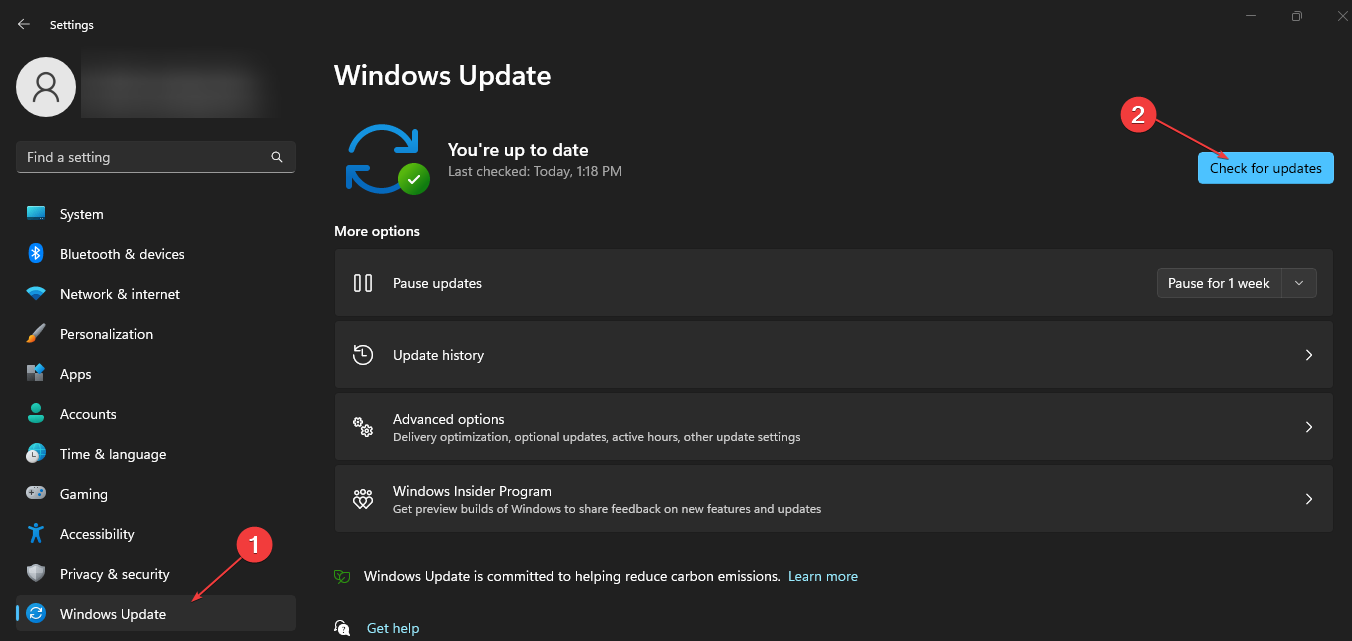This screenshot has width=1352, height=641.
Task: Click the back arrow in Settings title bar
Action: point(24,24)
